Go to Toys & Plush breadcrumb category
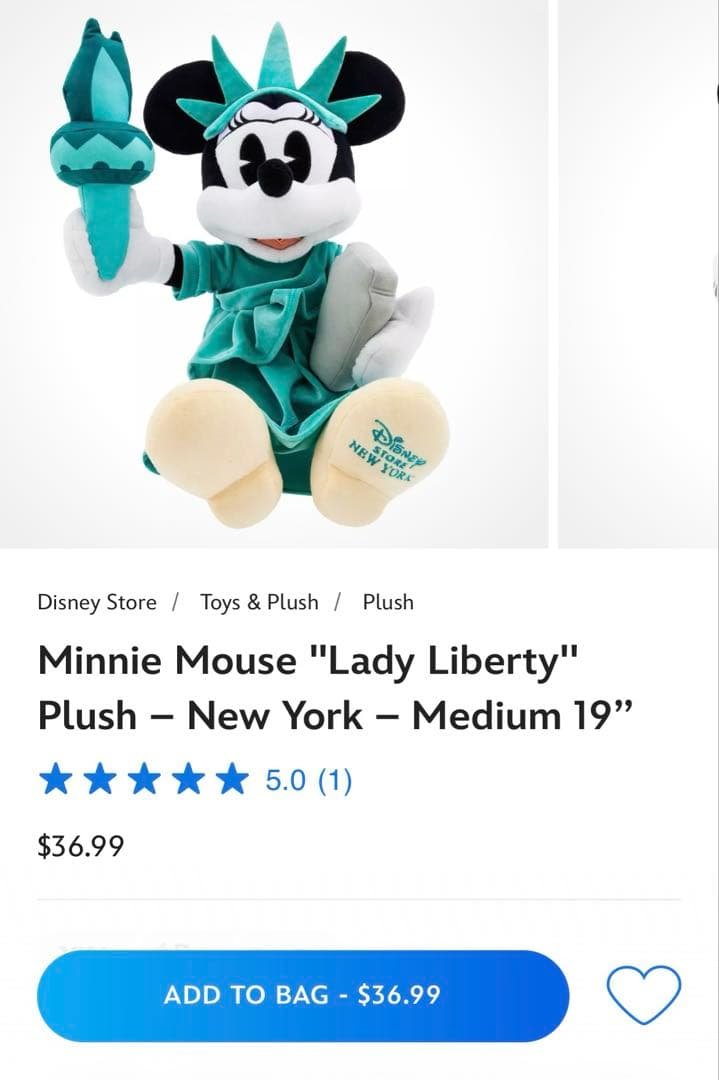719x1080 pixels. click(259, 602)
